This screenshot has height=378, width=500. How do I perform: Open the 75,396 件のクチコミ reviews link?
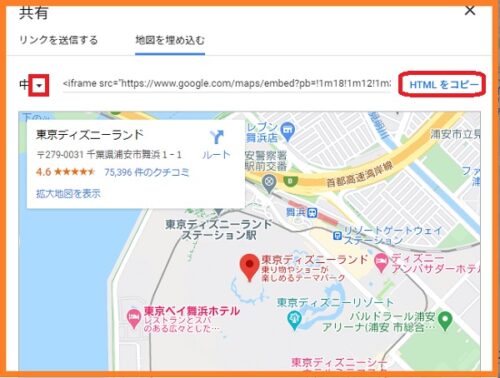coord(147,172)
